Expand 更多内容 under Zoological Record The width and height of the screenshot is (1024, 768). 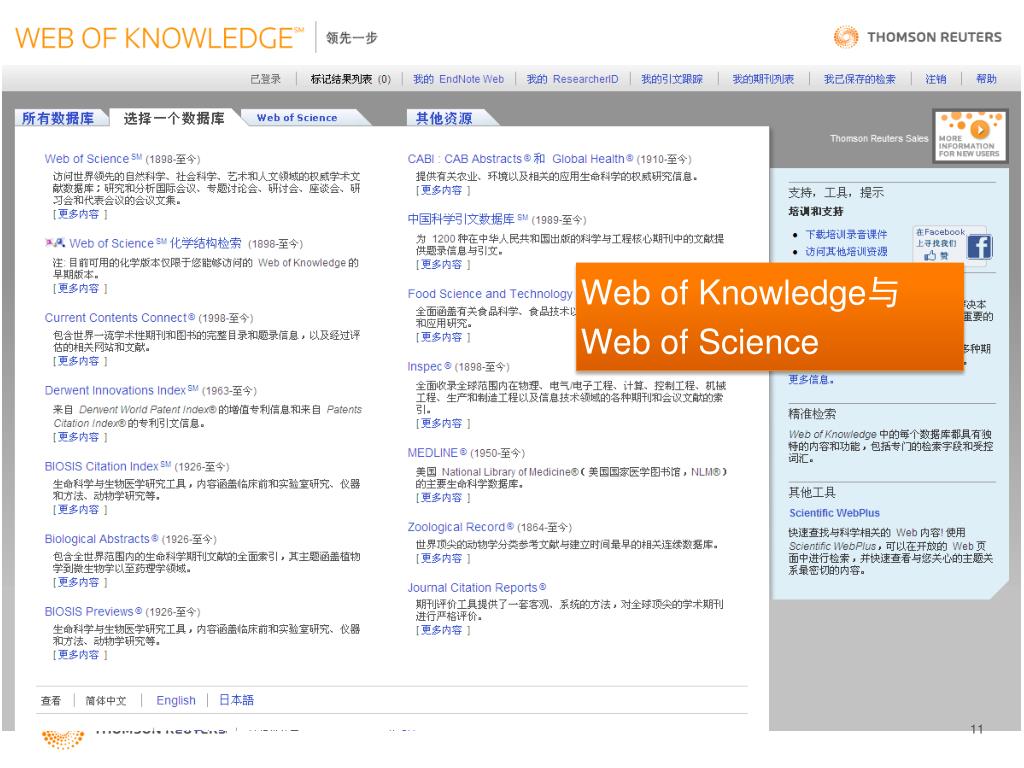442,558
